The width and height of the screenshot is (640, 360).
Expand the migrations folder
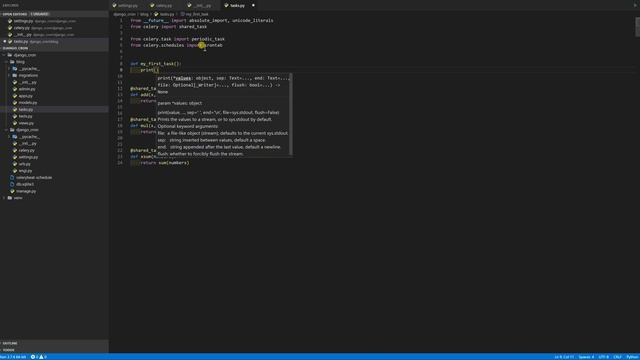coord(28,76)
